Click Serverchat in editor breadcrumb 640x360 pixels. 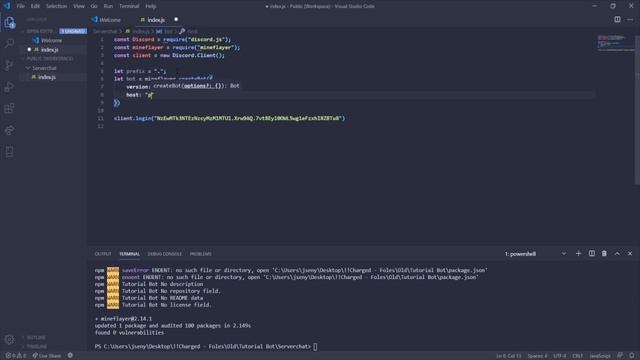pyautogui.click(x=105, y=31)
